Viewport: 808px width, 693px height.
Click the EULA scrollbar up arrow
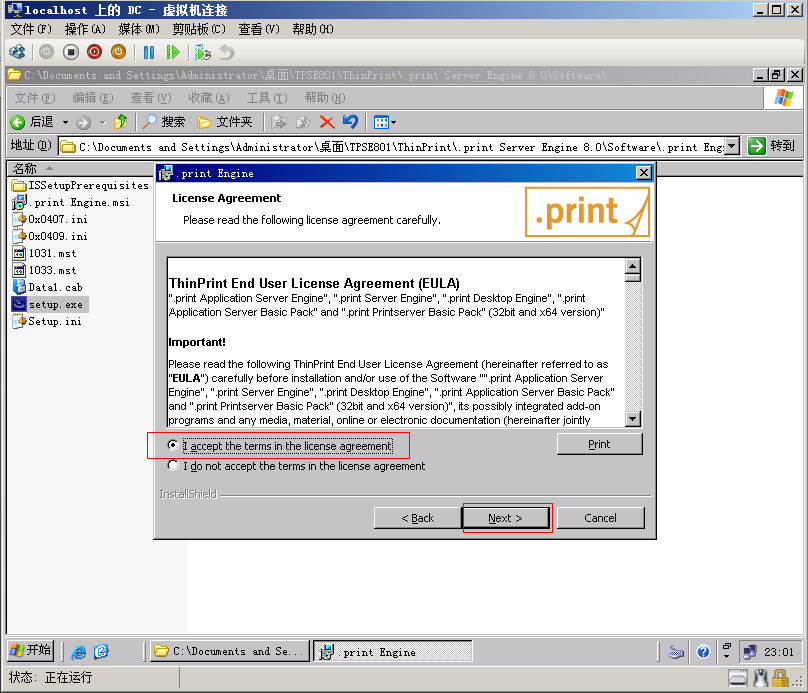tap(633, 265)
